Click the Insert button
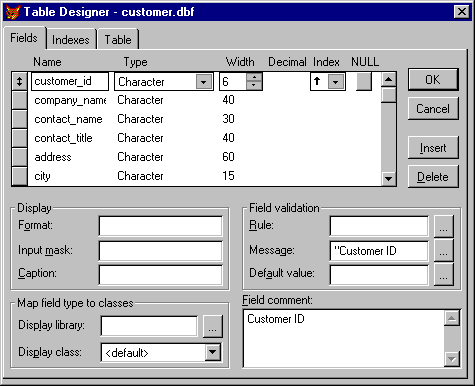The image size is (475, 386). coord(433,148)
